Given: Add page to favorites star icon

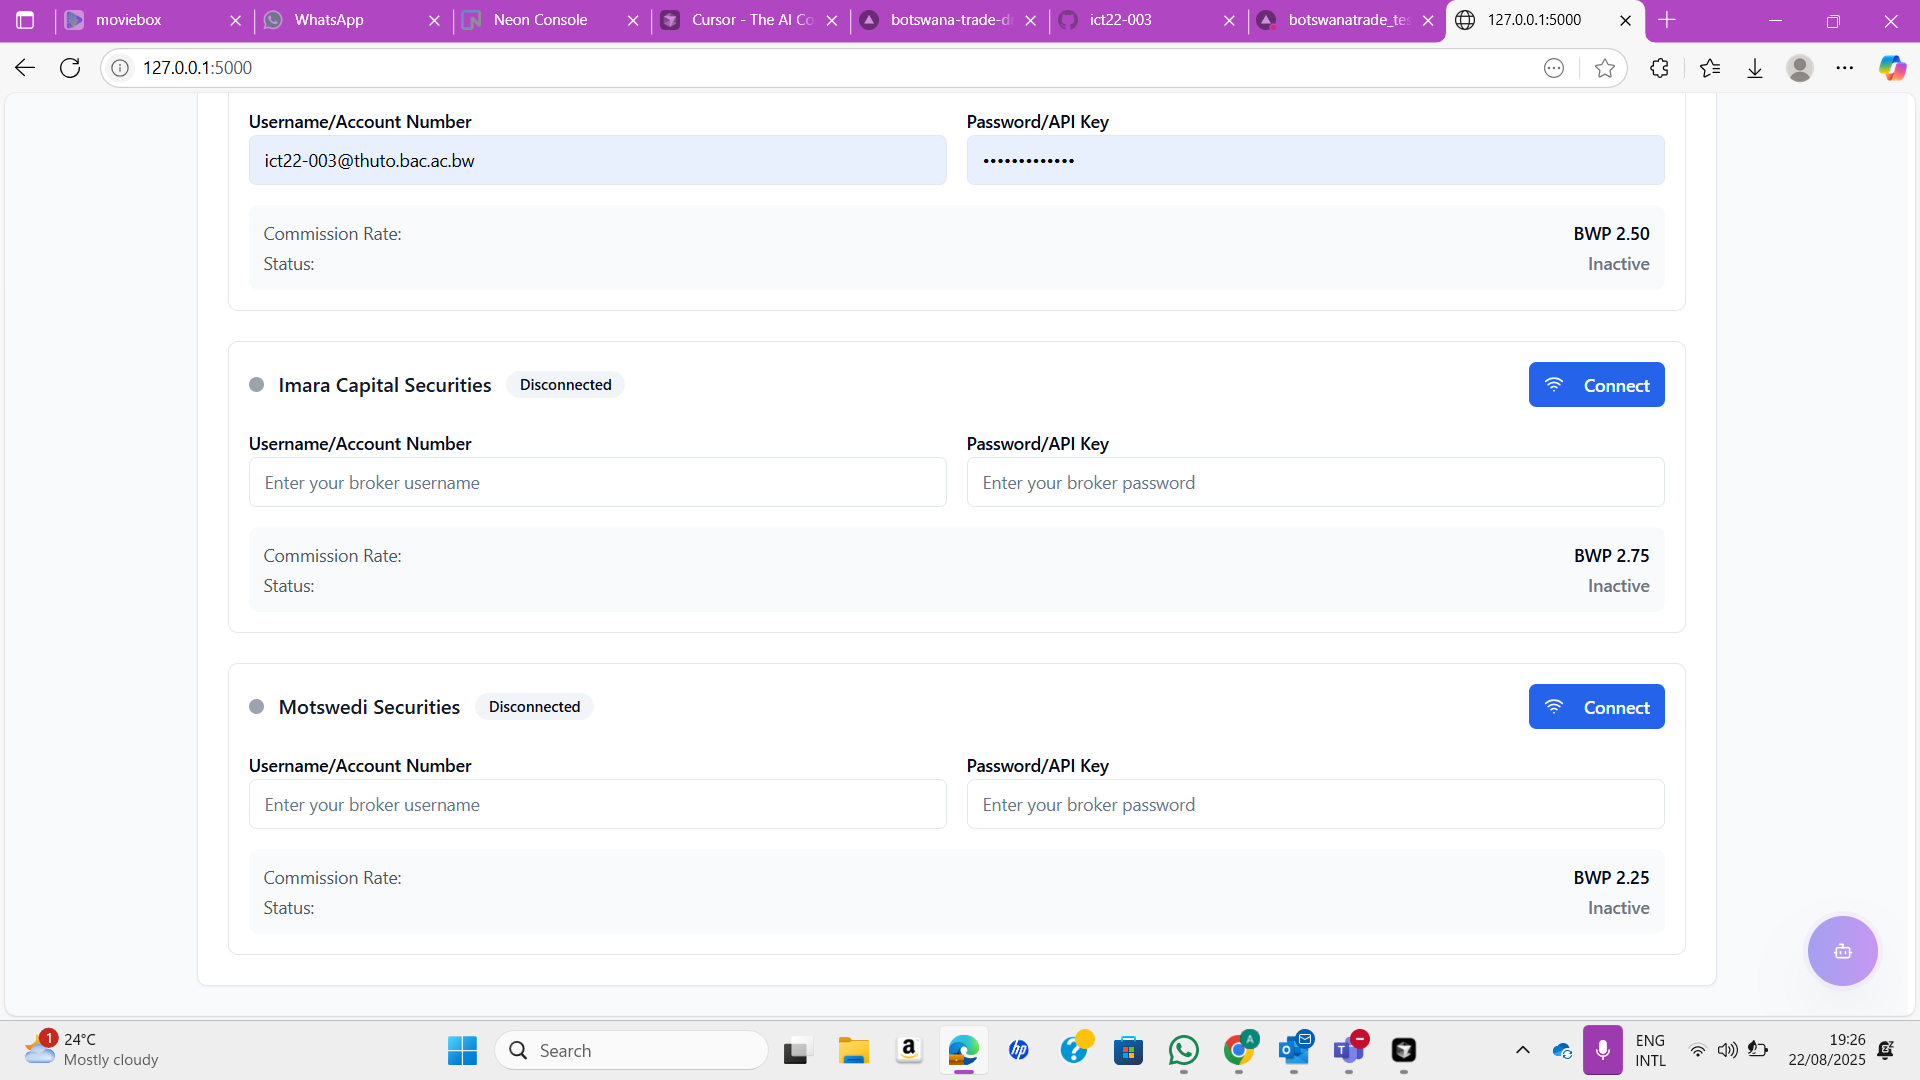Looking at the screenshot, I should [x=1605, y=68].
